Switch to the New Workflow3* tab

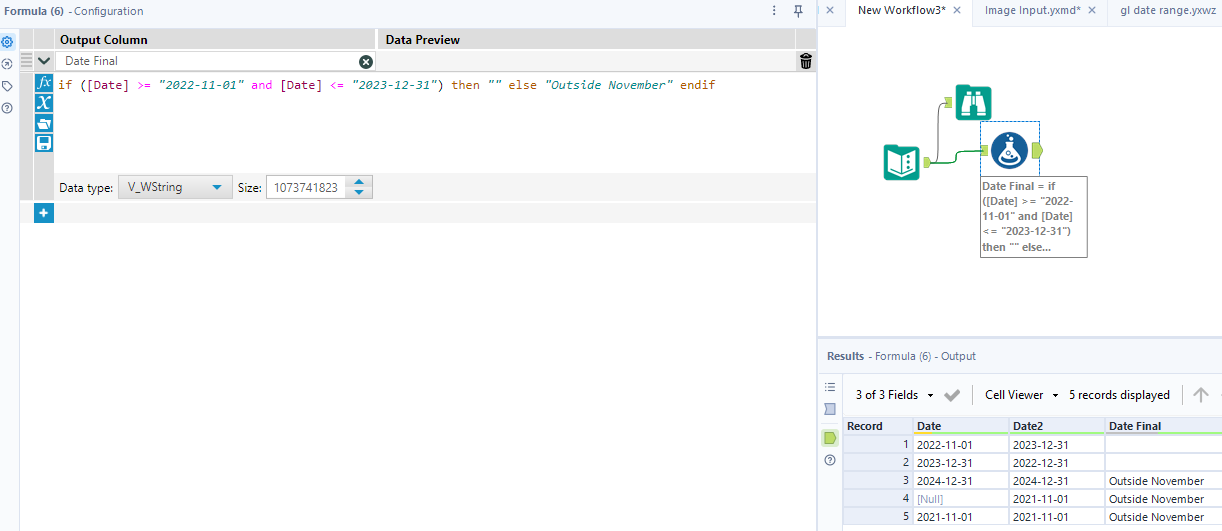901,10
